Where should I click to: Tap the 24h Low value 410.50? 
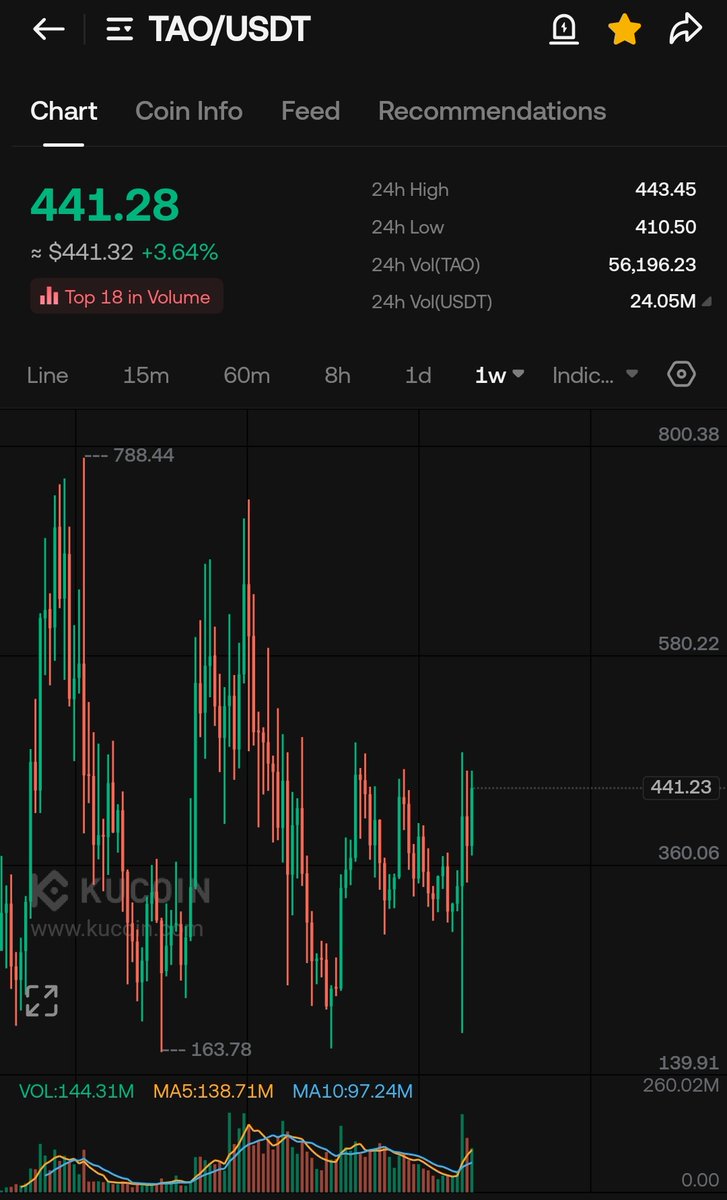[666, 227]
